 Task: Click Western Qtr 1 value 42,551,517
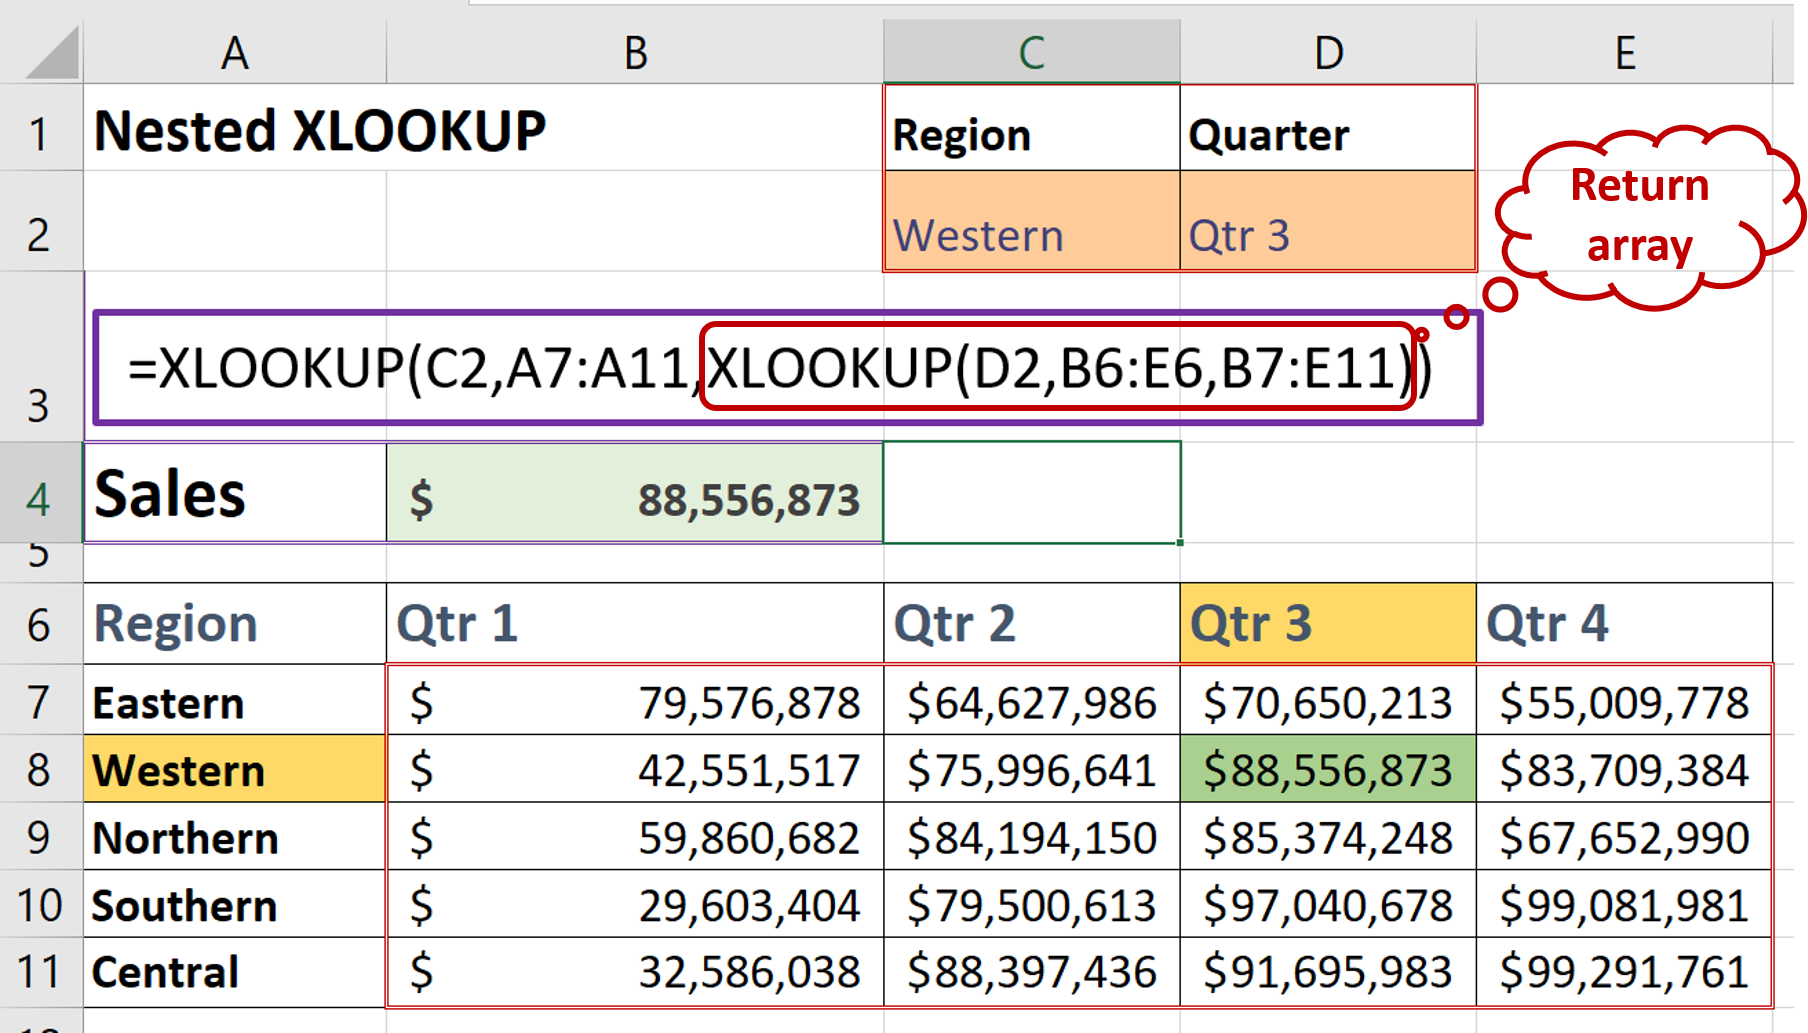click(635, 769)
